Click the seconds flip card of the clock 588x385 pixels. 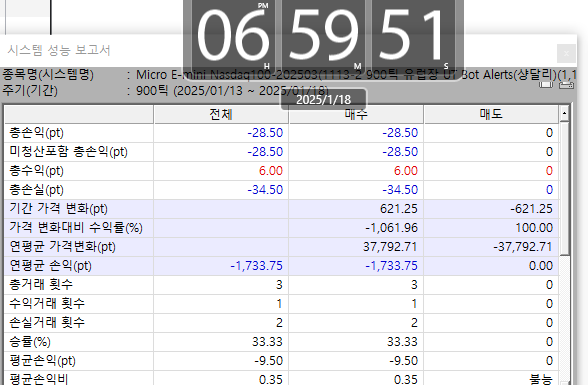pos(413,36)
